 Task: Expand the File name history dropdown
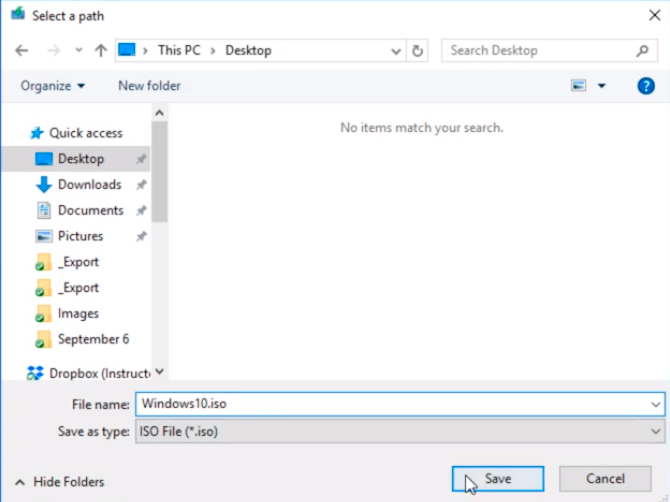[655, 404]
